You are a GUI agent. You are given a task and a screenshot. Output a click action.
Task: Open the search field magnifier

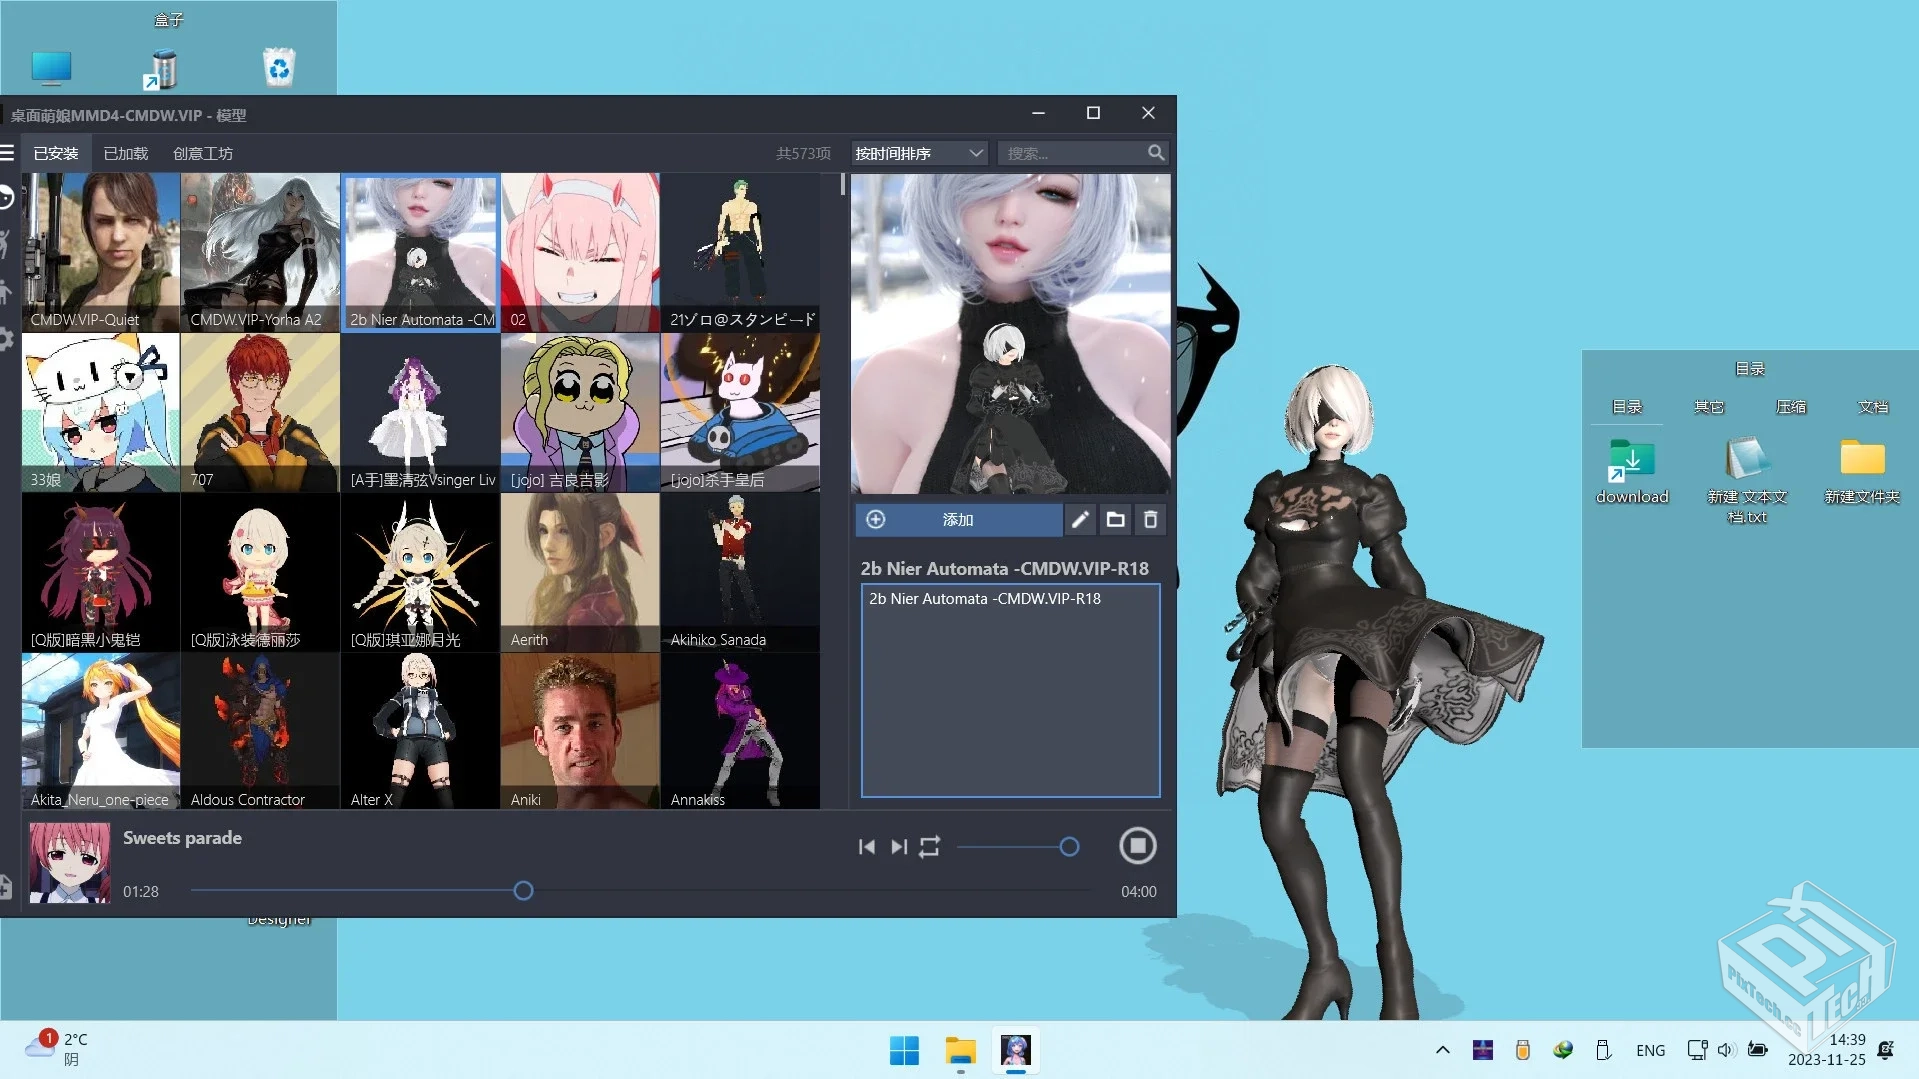click(1155, 152)
